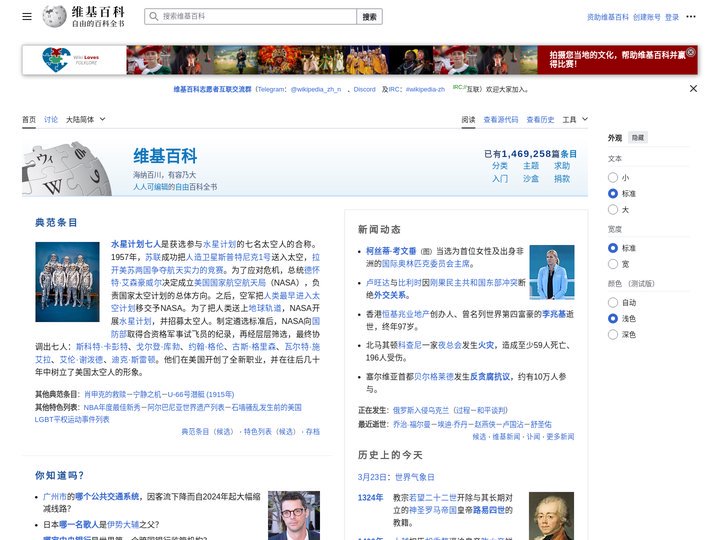Select small text size
720x540 pixels.
(x=613, y=177)
